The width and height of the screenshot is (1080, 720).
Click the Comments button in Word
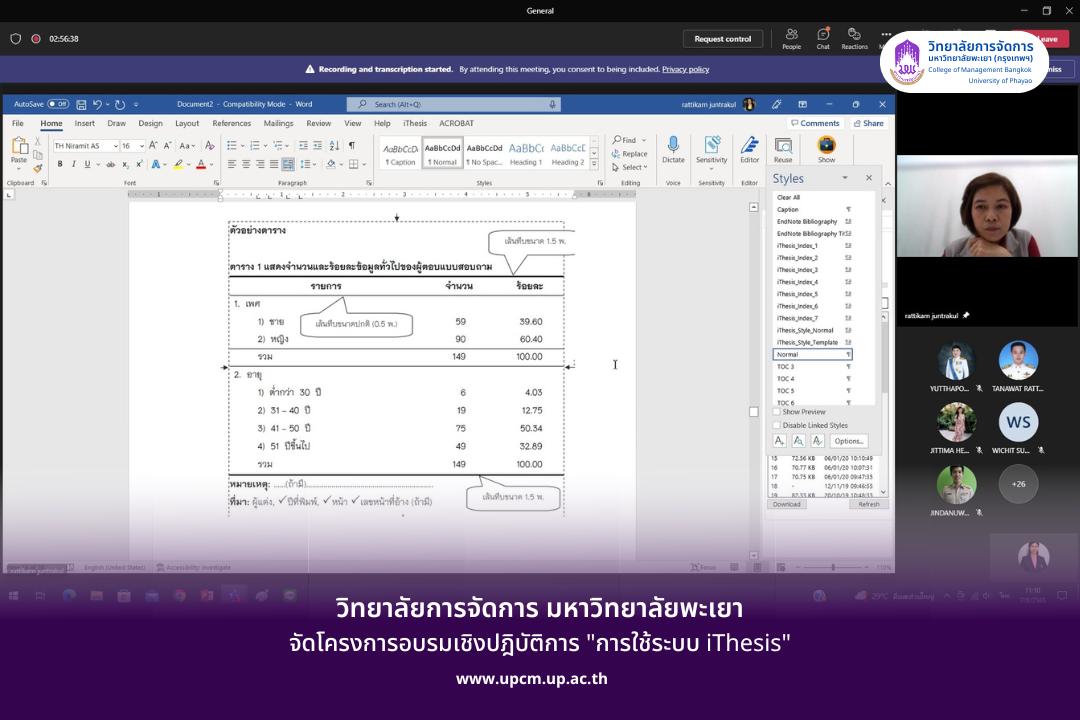pyautogui.click(x=816, y=123)
